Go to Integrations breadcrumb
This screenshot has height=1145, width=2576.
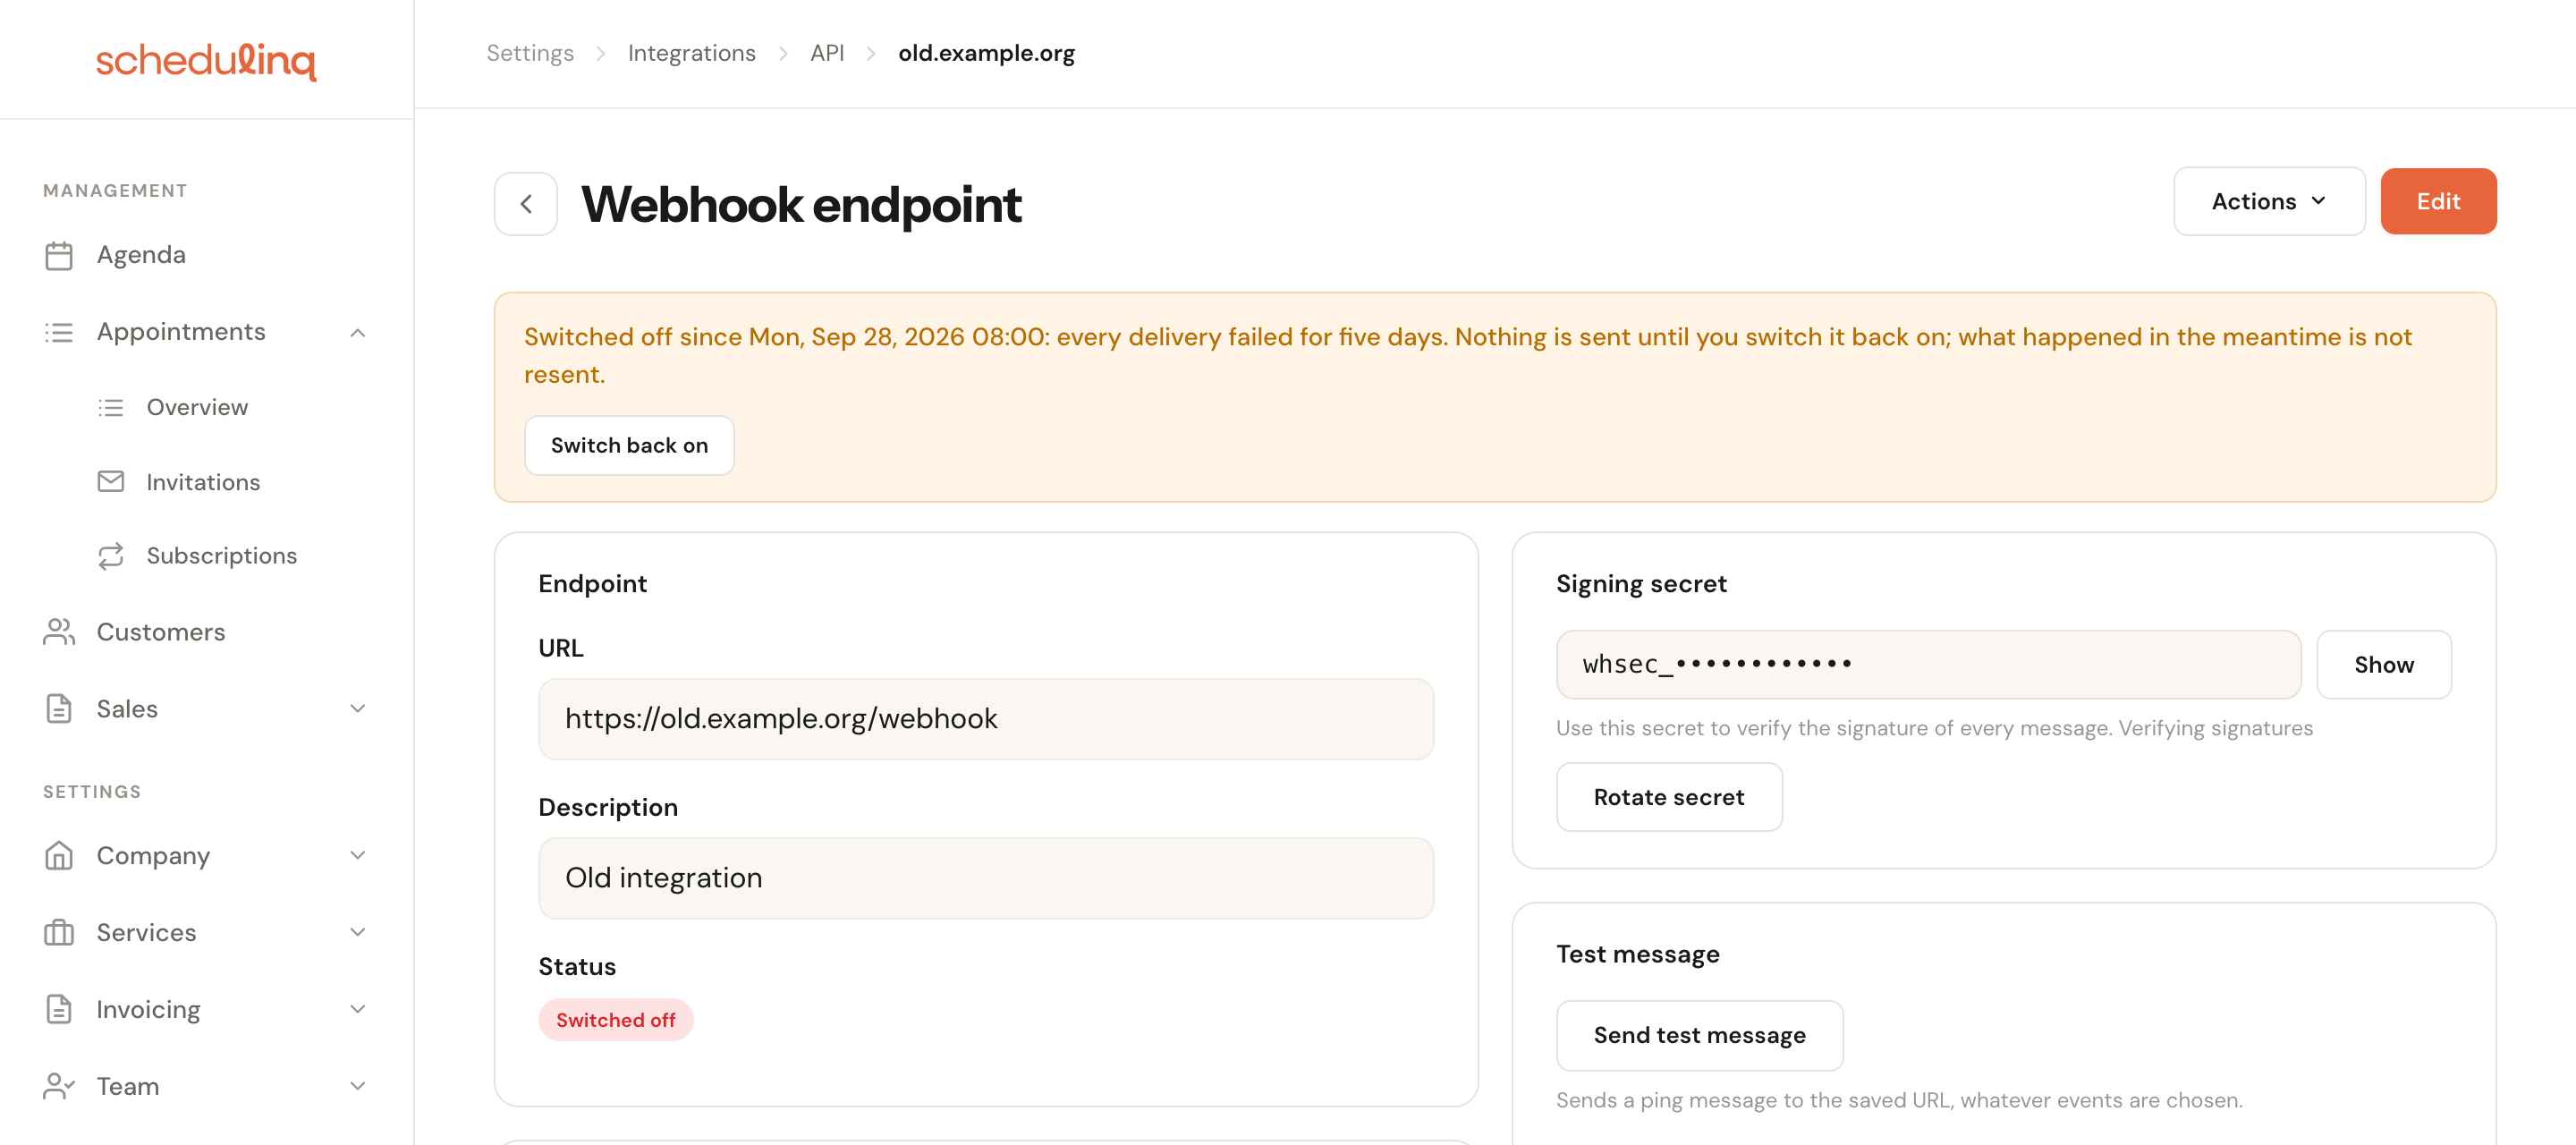pyautogui.click(x=691, y=53)
